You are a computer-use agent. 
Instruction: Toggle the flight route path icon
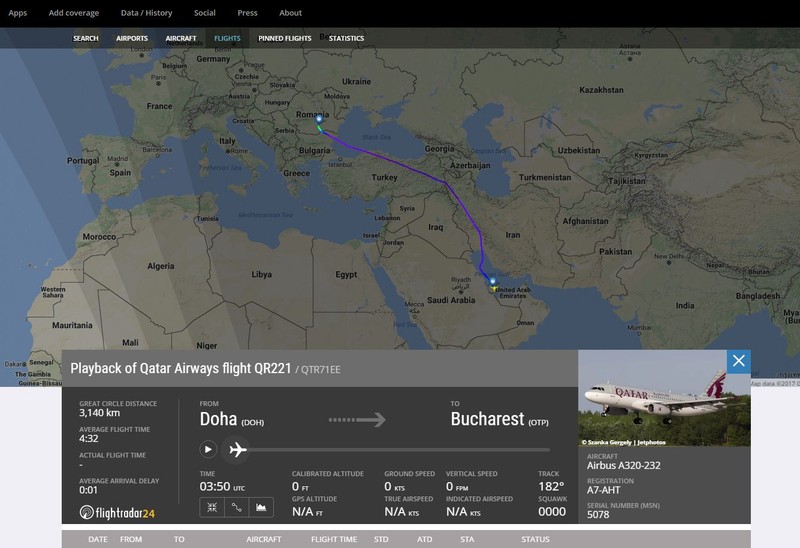(x=236, y=507)
